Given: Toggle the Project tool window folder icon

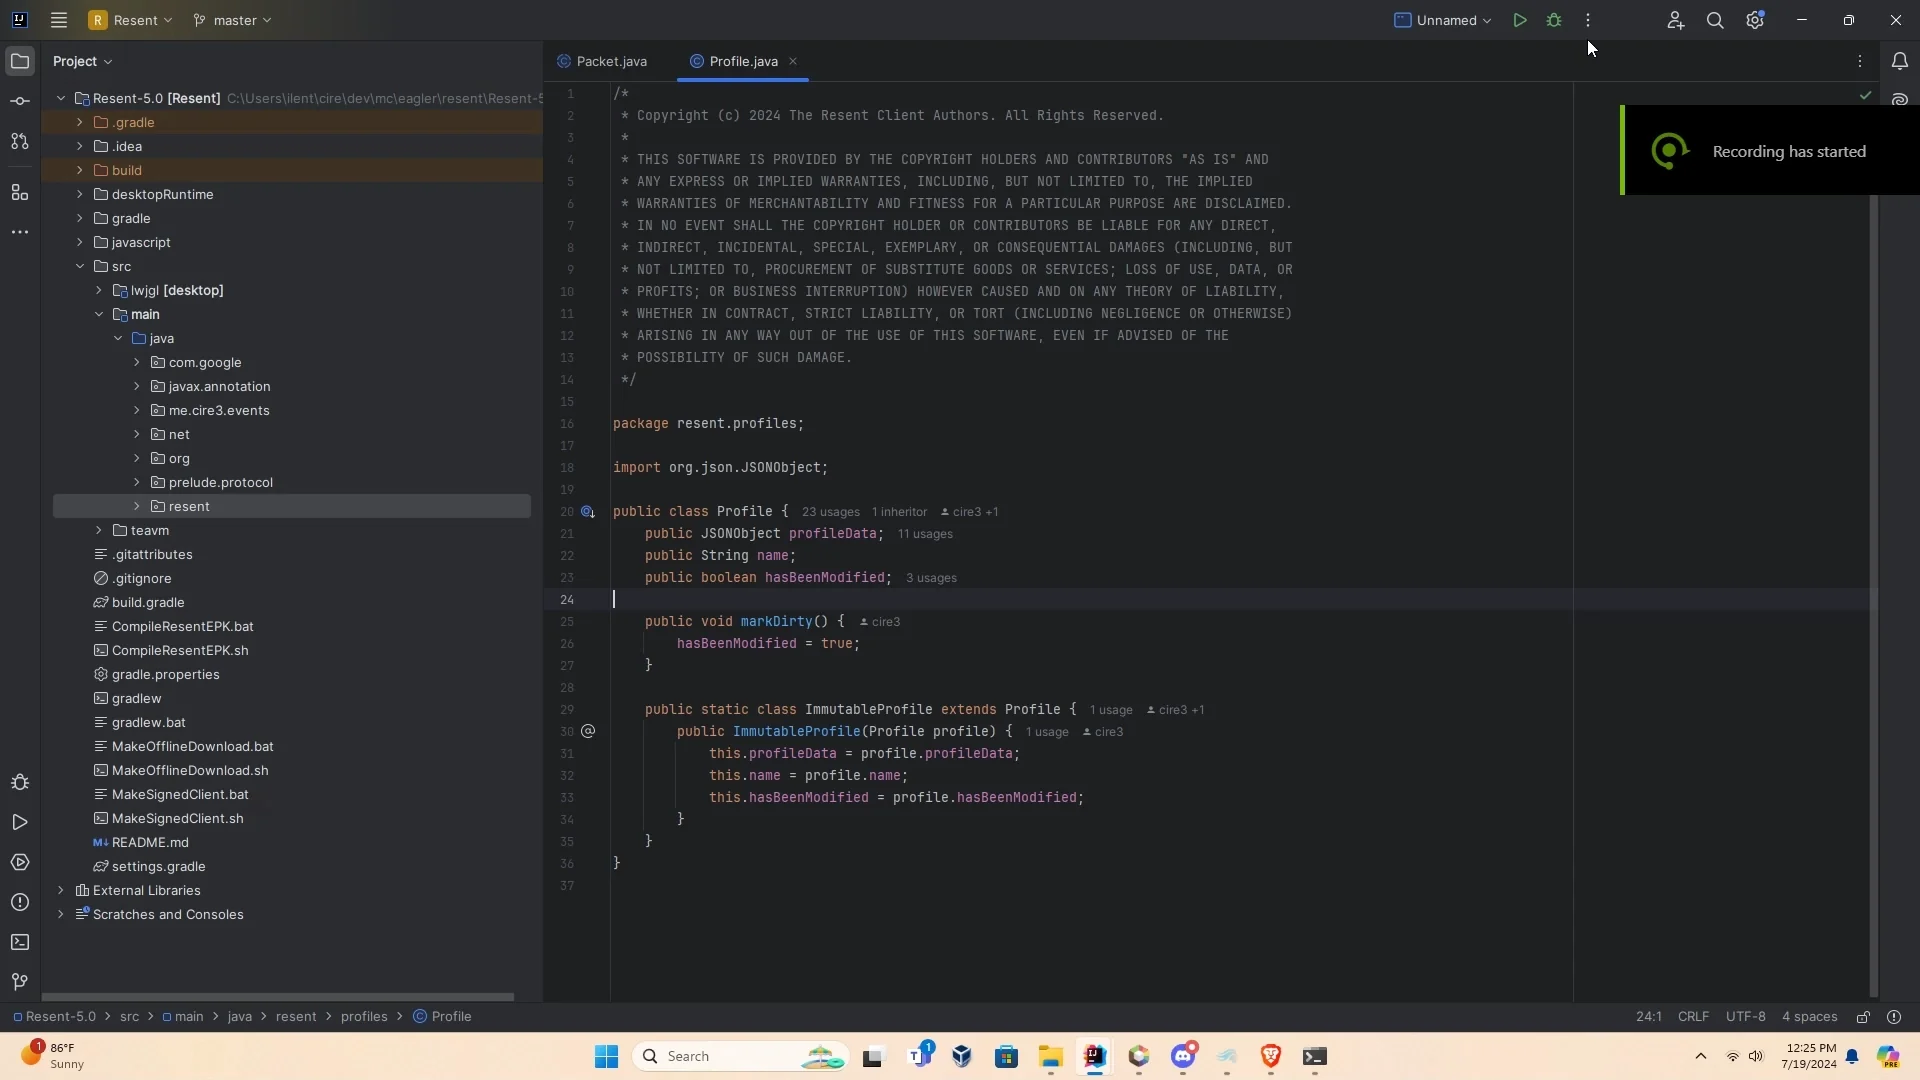Looking at the screenshot, I should coord(19,61).
